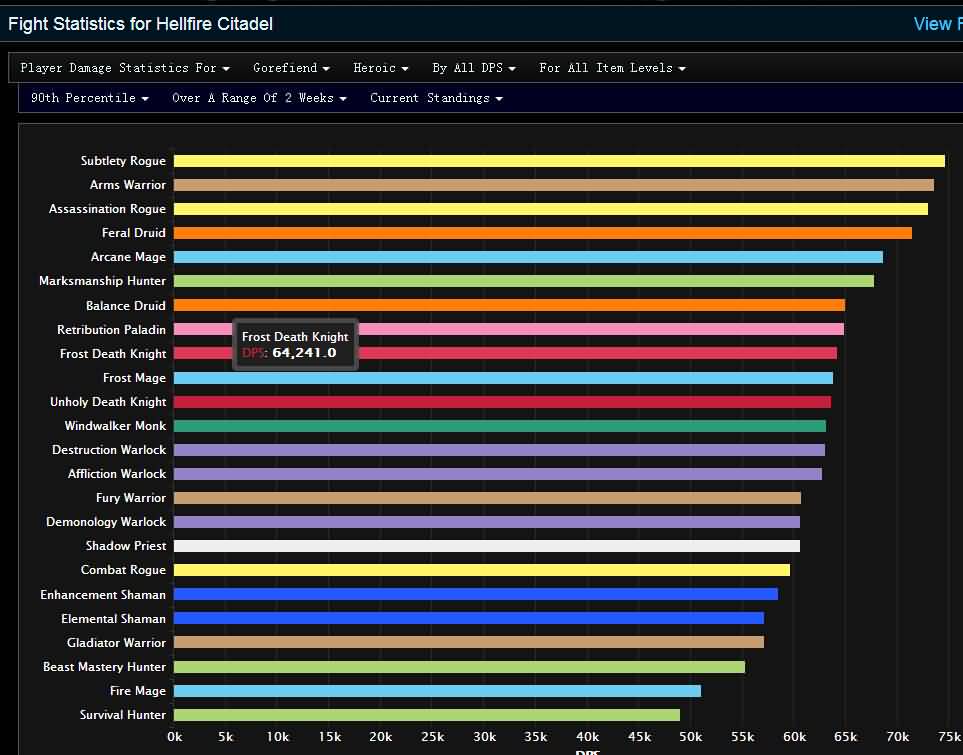The width and height of the screenshot is (963, 755).
Task: Open the Player Damage Statistics For dropdown
Action: click(125, 68)
